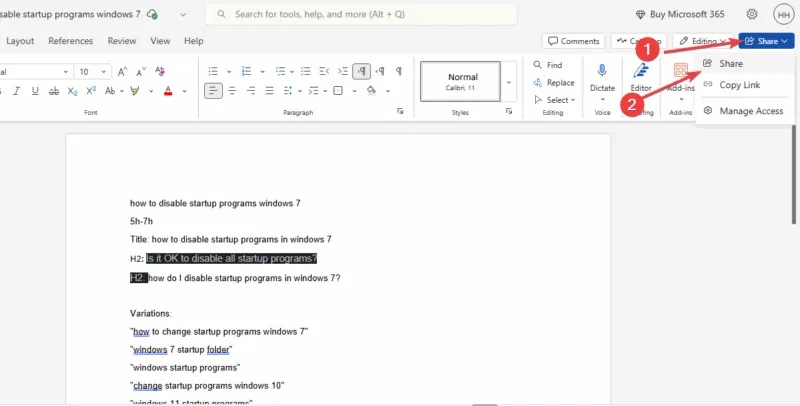Align text left
The height and width of the screenshot is (406, 800).
point(213,91)
